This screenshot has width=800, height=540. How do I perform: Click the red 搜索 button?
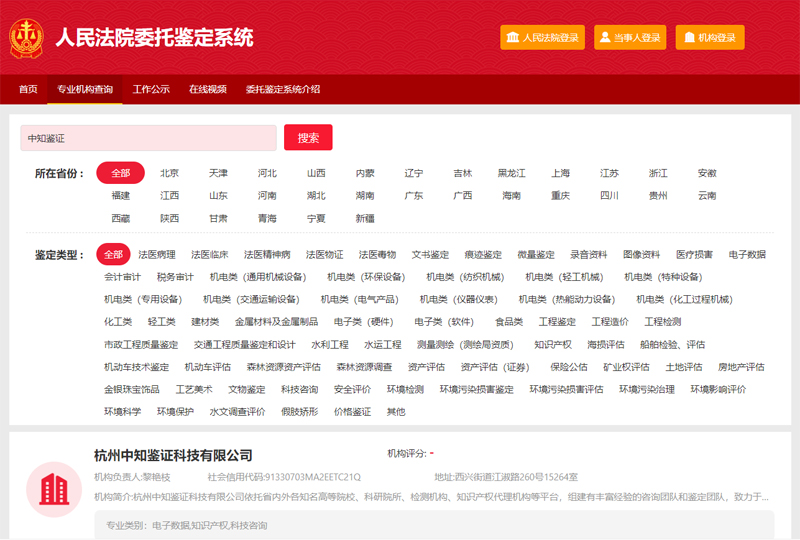pos(308,137)
